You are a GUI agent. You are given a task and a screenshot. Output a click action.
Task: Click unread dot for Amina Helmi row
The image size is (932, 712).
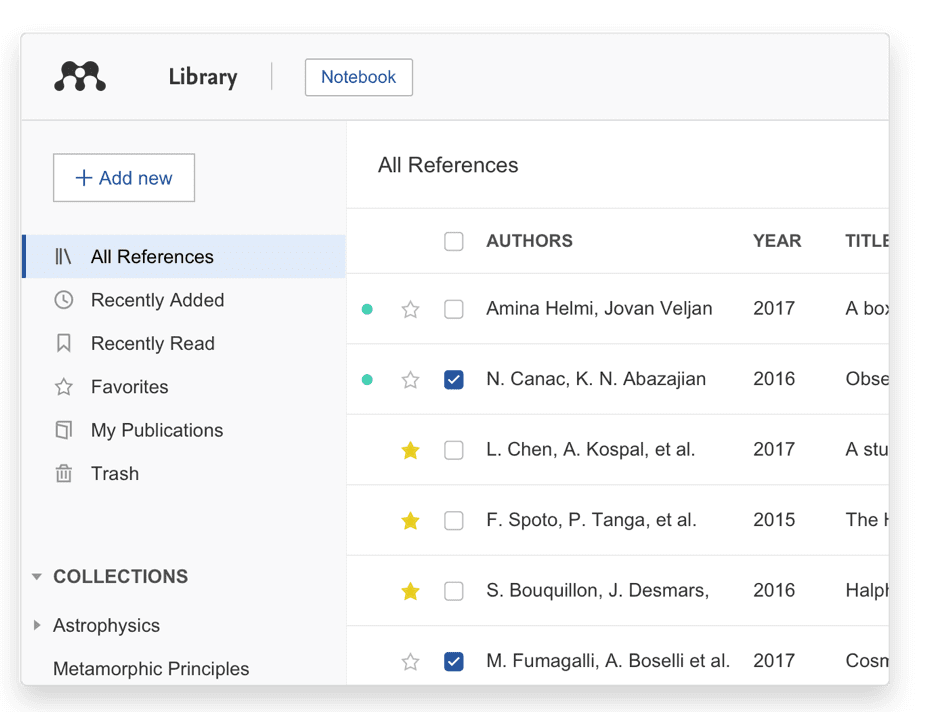367,309
